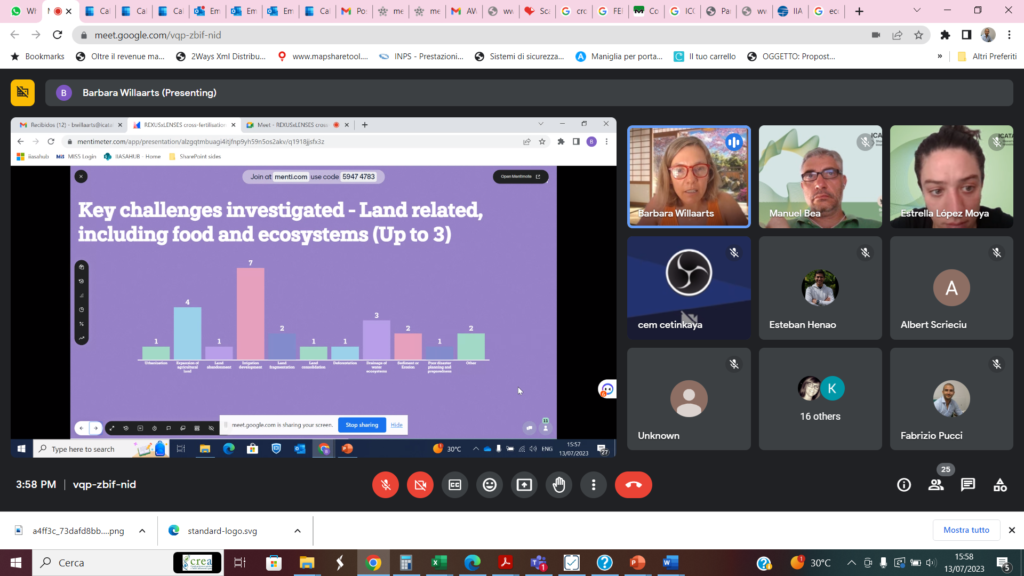
Task: Open the chat with everyone panel
Action: (968, 485)
